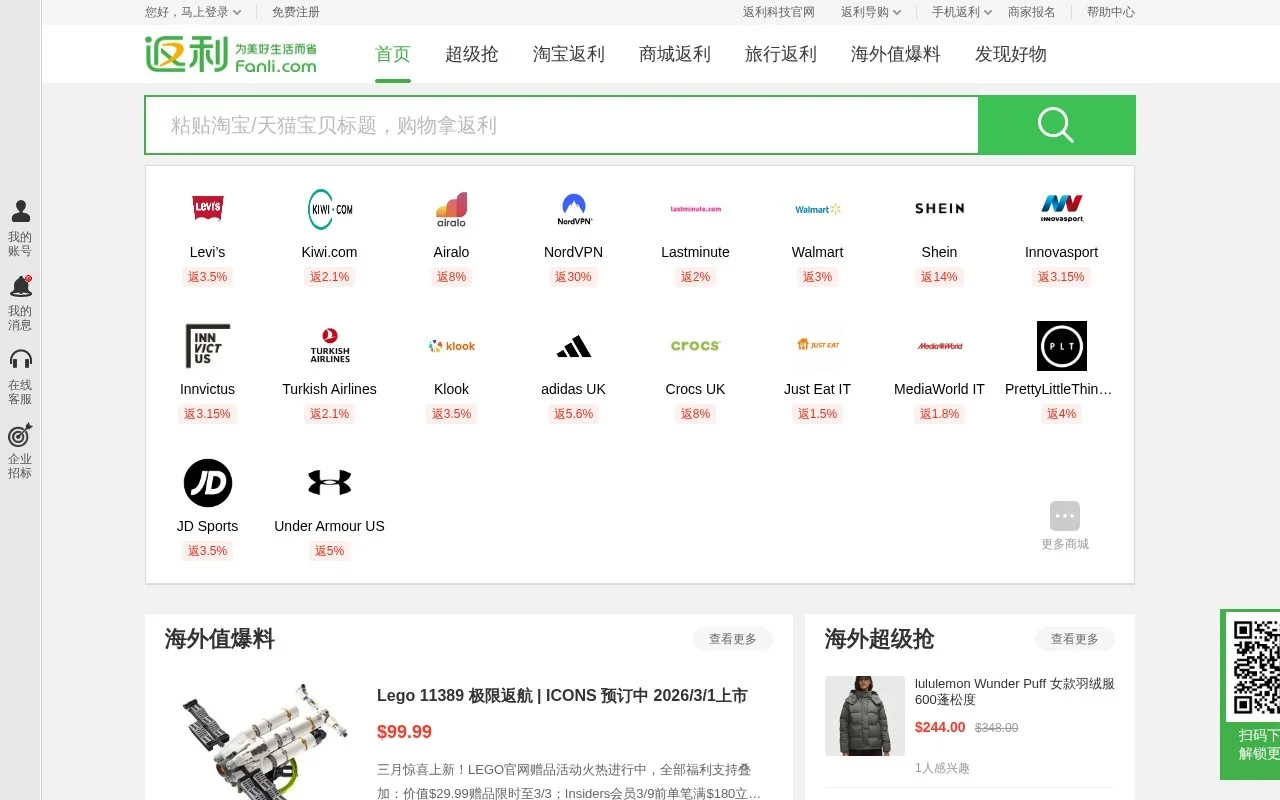Select the SHEIN store logo
Image resolution: width=1280 pixels, height=800 pixels.
pos(939,209)
